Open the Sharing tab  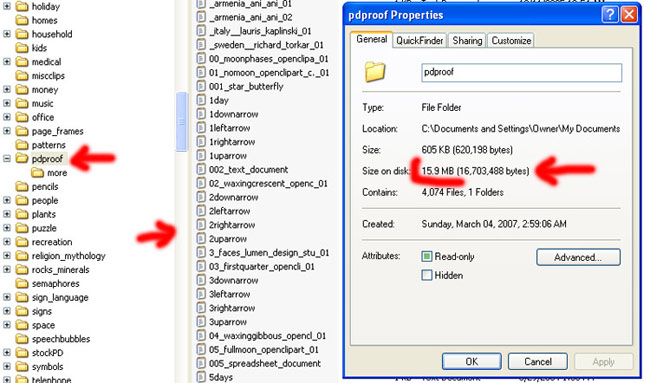(467, 41)
